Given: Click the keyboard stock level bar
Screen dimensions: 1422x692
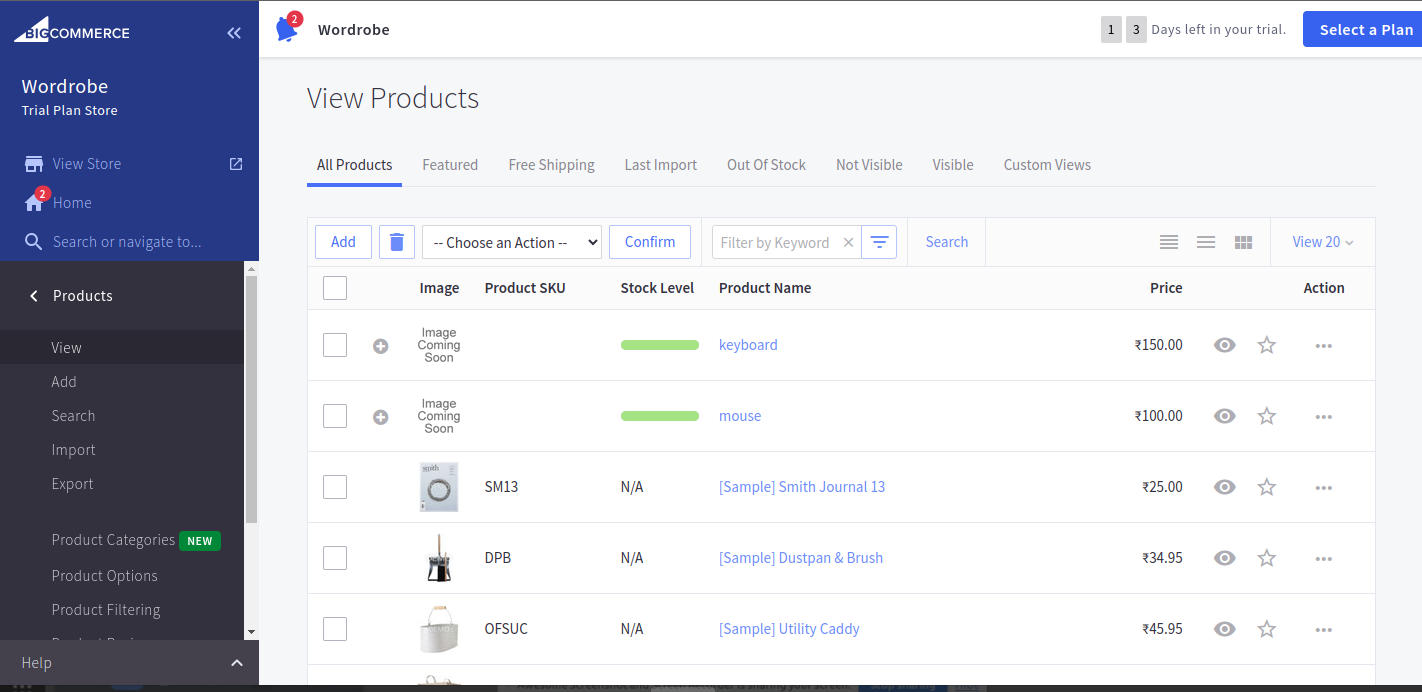Looking at the screenshot, I should point(660,345).
